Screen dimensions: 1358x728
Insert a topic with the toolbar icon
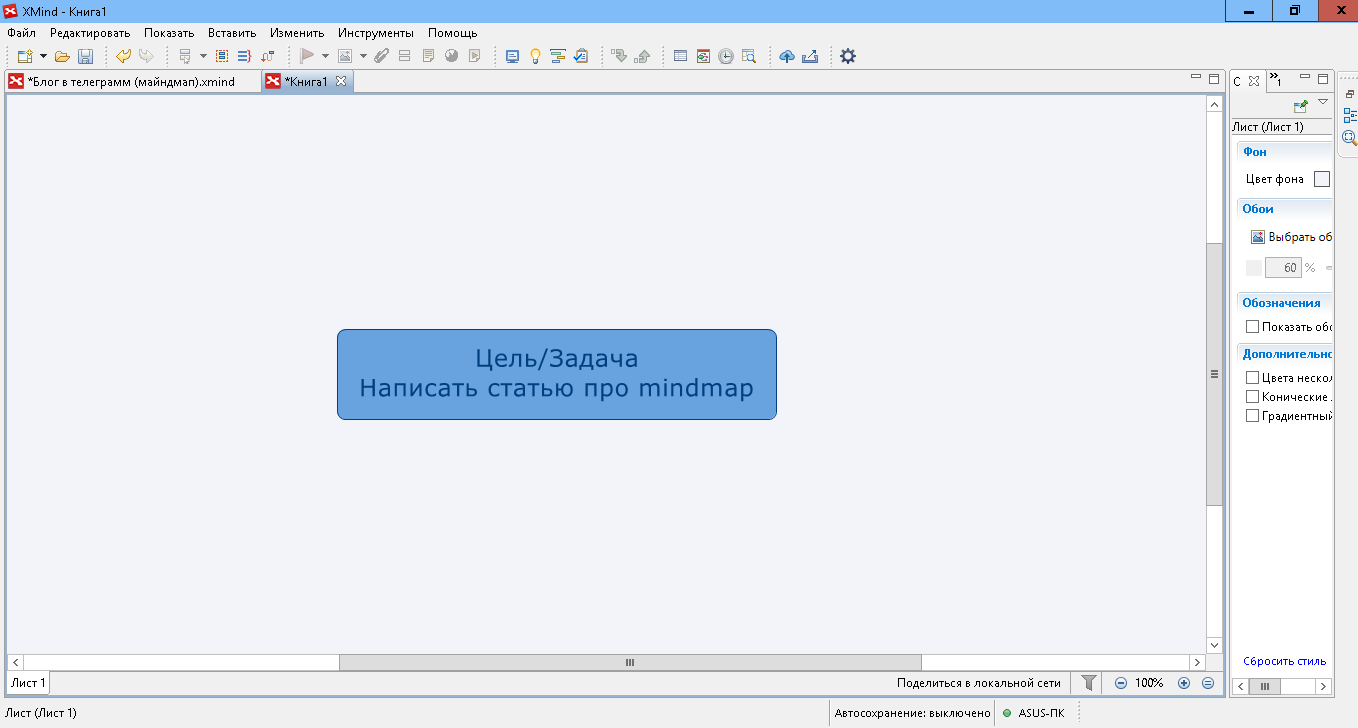185,56
